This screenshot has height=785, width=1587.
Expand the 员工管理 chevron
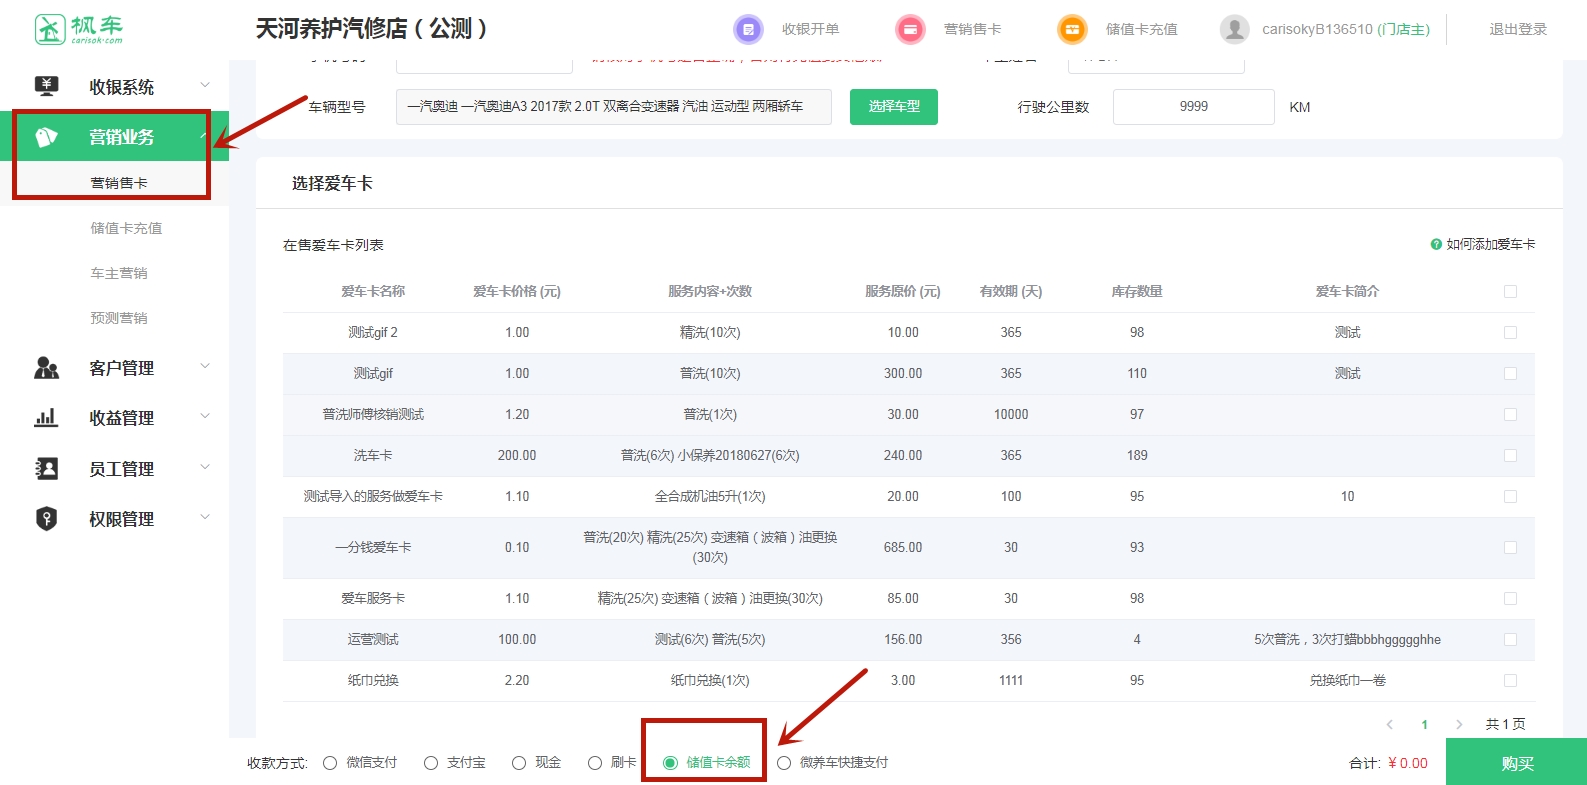(205, 467)
